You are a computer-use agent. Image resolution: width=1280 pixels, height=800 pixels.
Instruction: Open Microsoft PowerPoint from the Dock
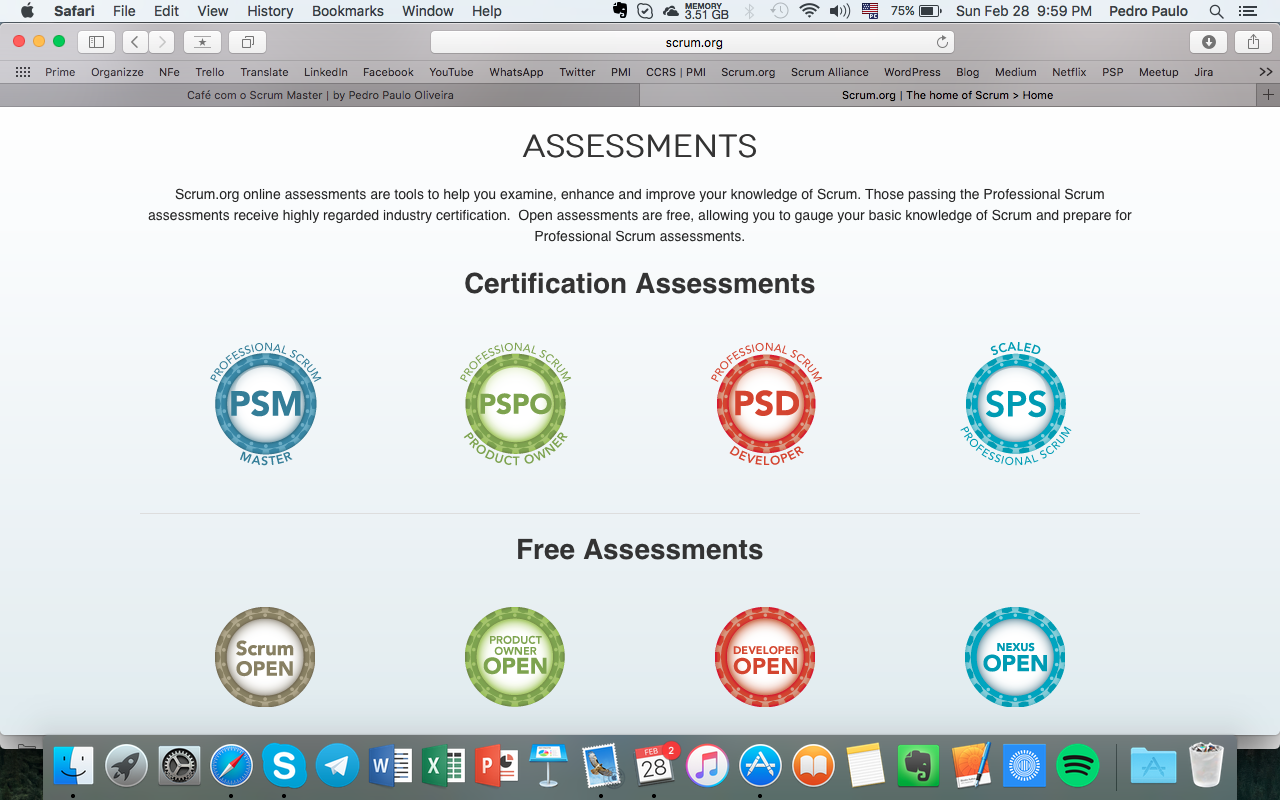pyautogui.click(x=495, y=765)
